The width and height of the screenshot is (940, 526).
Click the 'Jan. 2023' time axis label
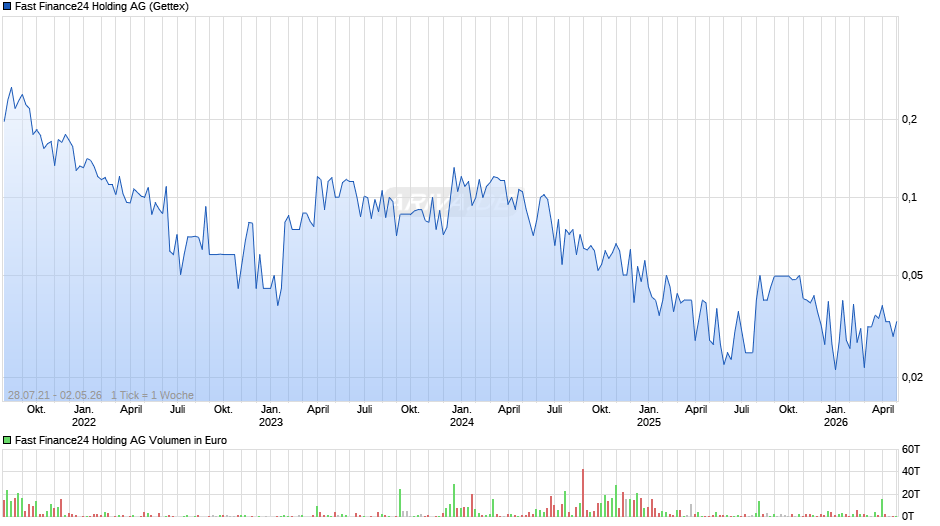coord(271,416)
